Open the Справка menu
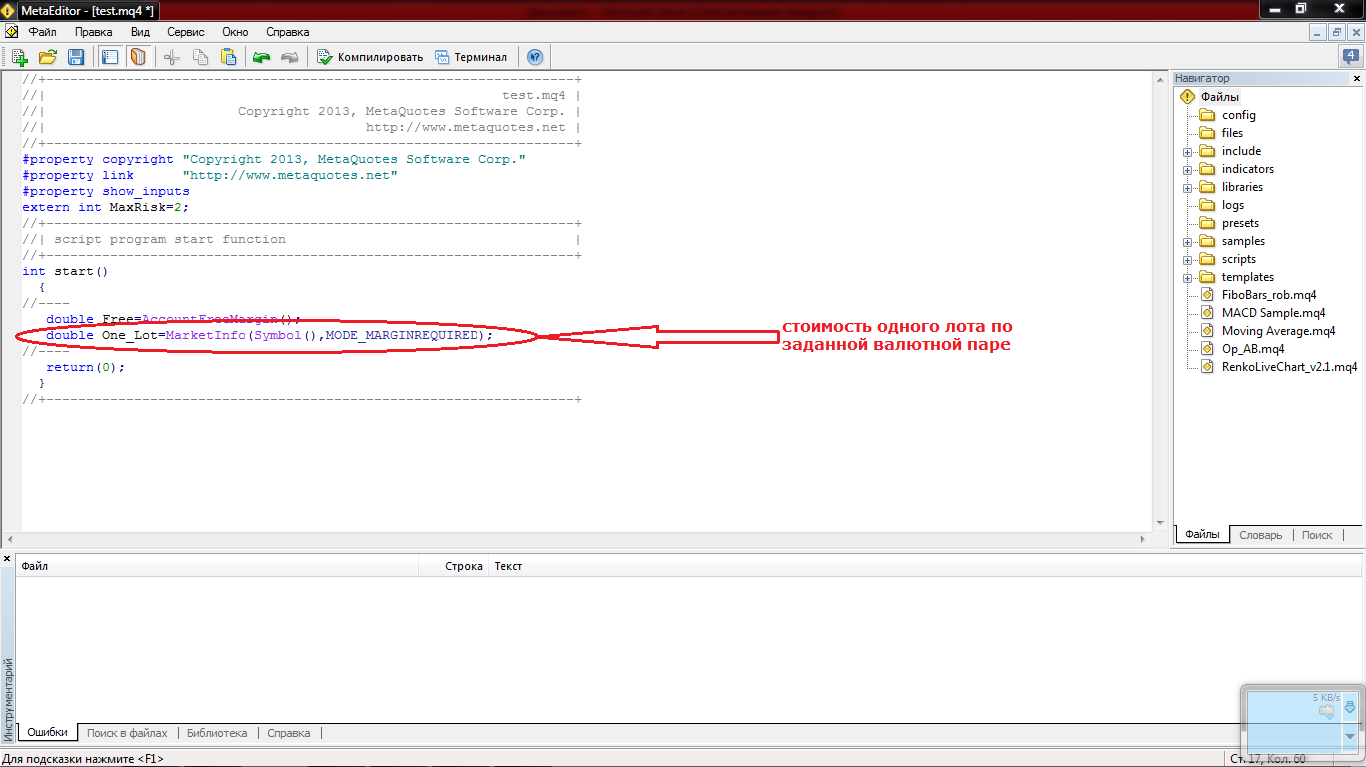This screenshot has height=767, width=1366. click(x=288, y=32)
